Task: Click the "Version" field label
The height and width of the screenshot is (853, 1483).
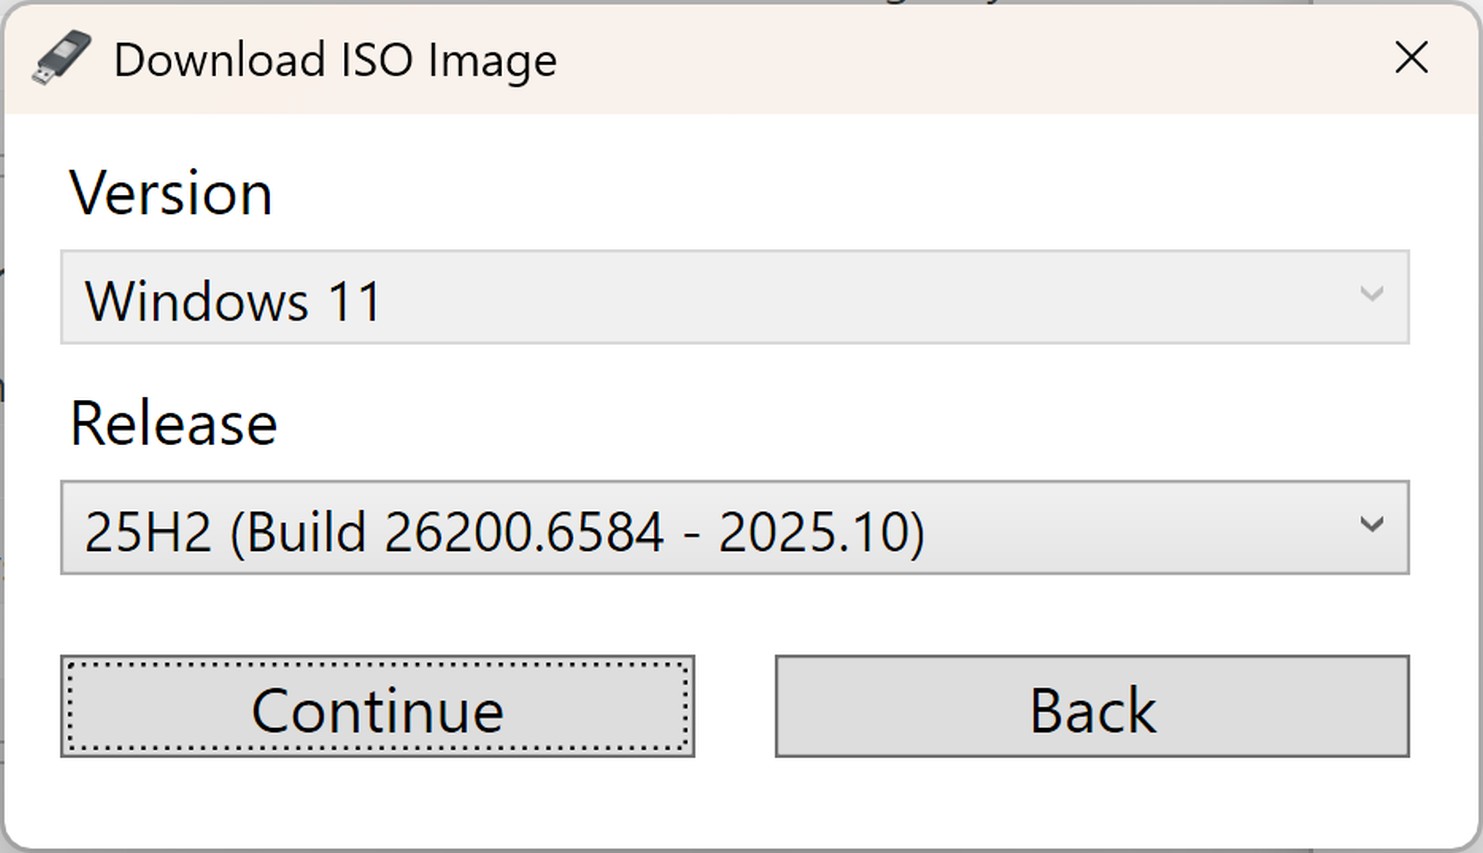Action: pyautogui.click(x=171, y=193)
